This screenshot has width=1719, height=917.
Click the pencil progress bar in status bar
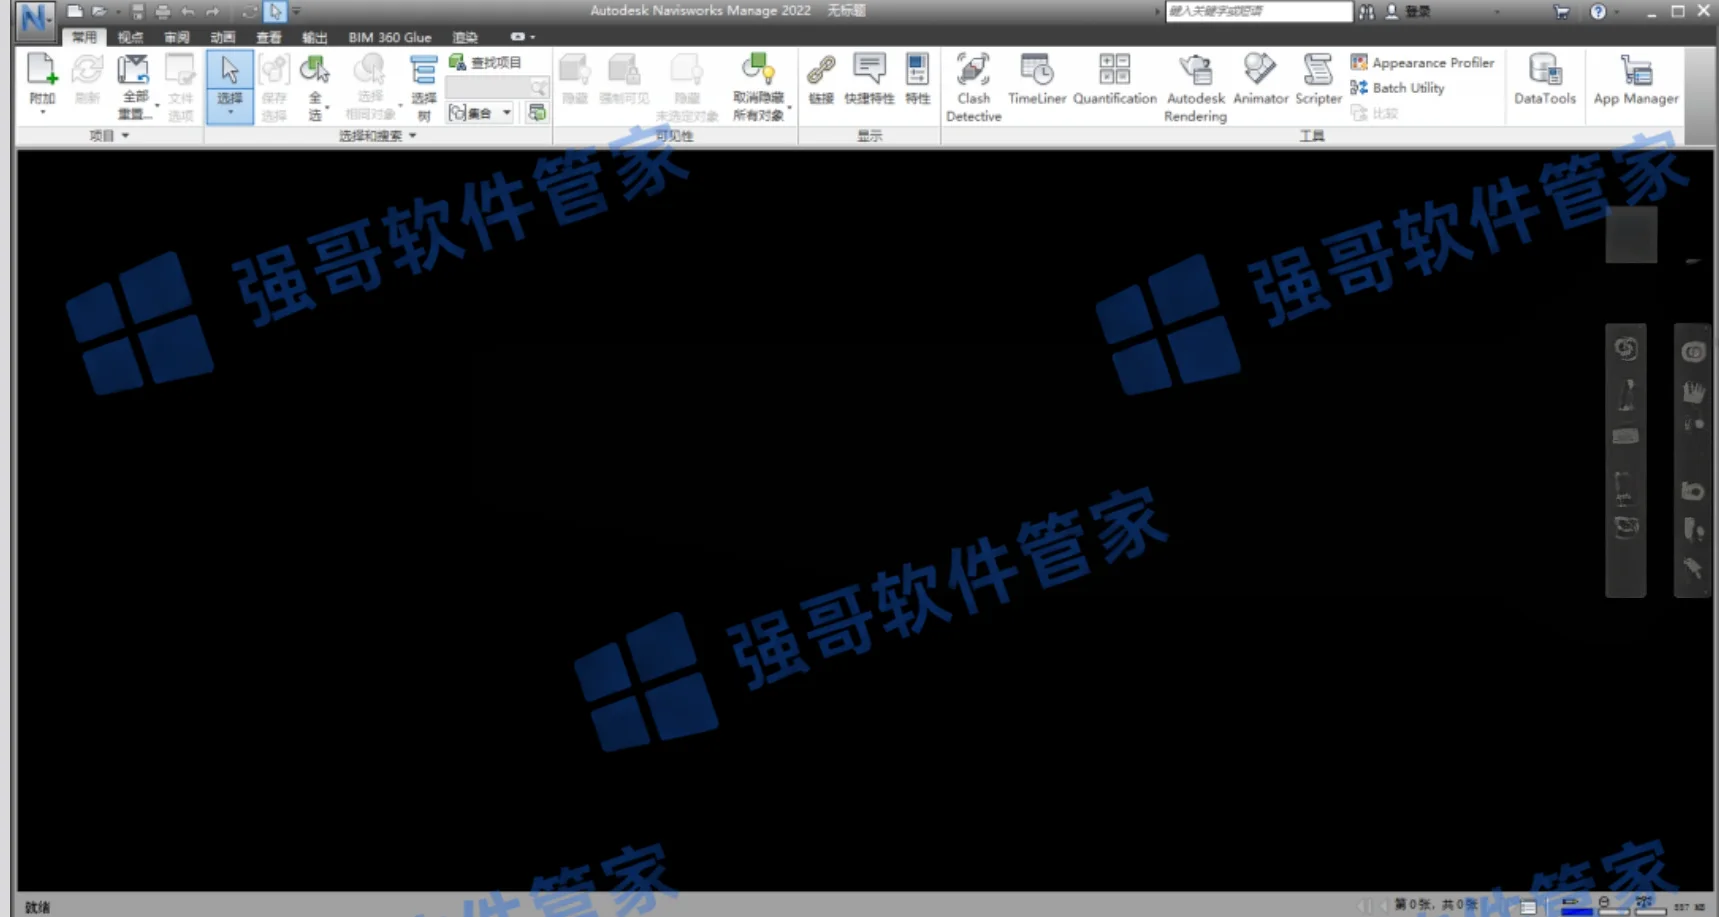point(1576,906)
